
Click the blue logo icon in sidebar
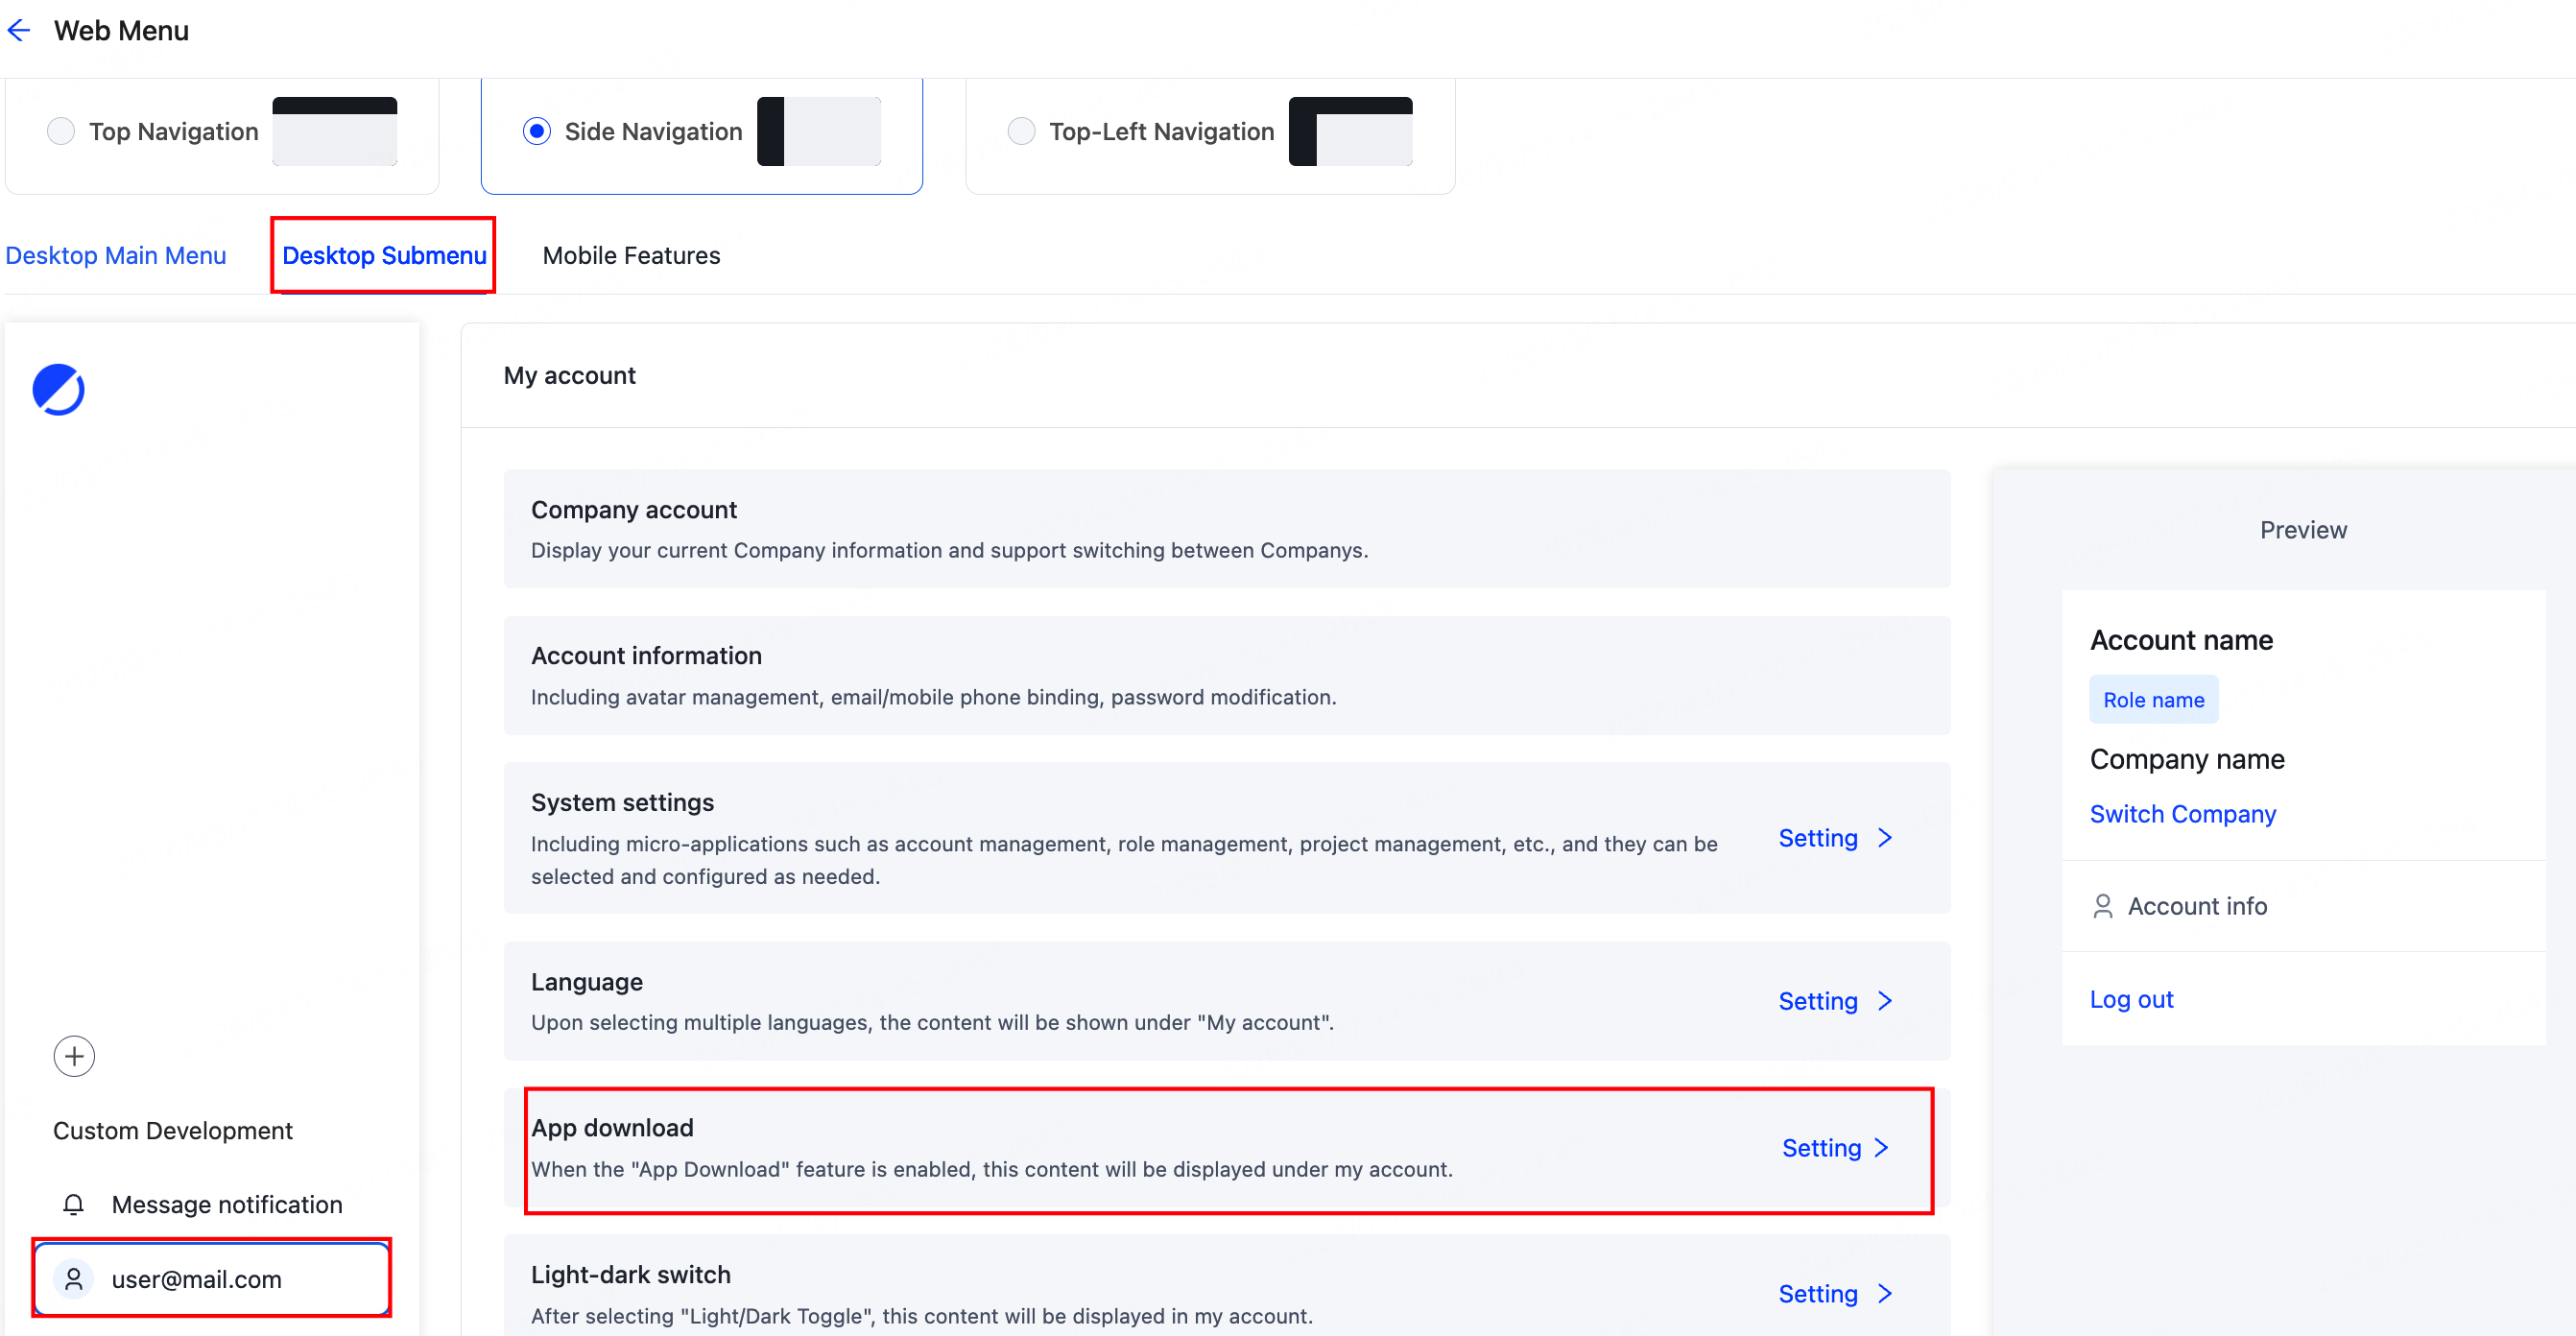coord(59,390)
